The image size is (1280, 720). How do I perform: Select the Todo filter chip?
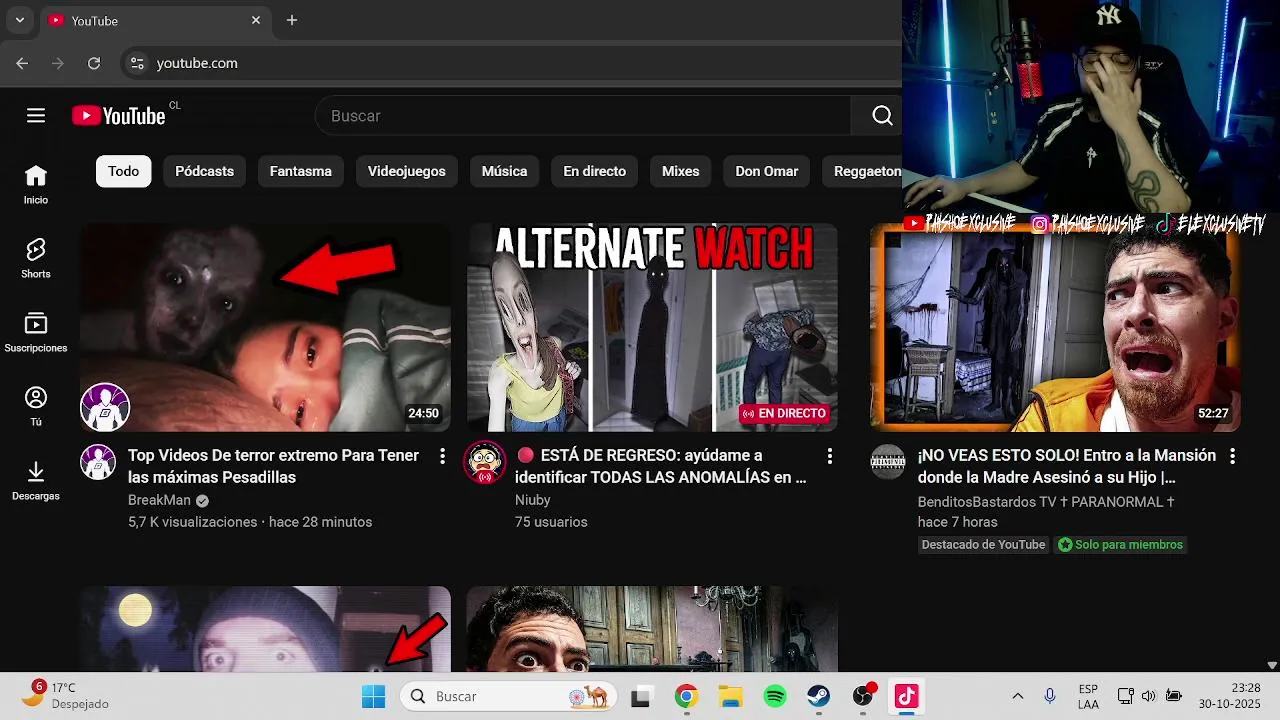tap(124, 171)
